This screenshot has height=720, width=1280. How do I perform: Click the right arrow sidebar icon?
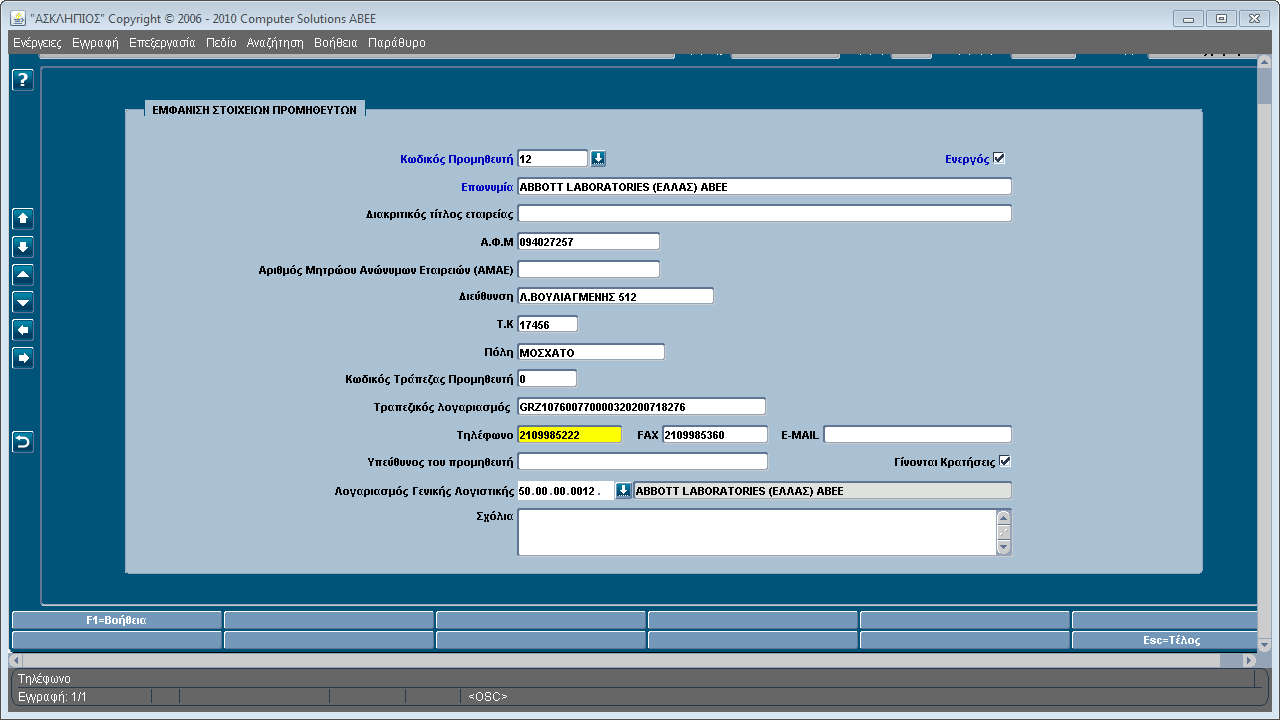tap(23, 358)
